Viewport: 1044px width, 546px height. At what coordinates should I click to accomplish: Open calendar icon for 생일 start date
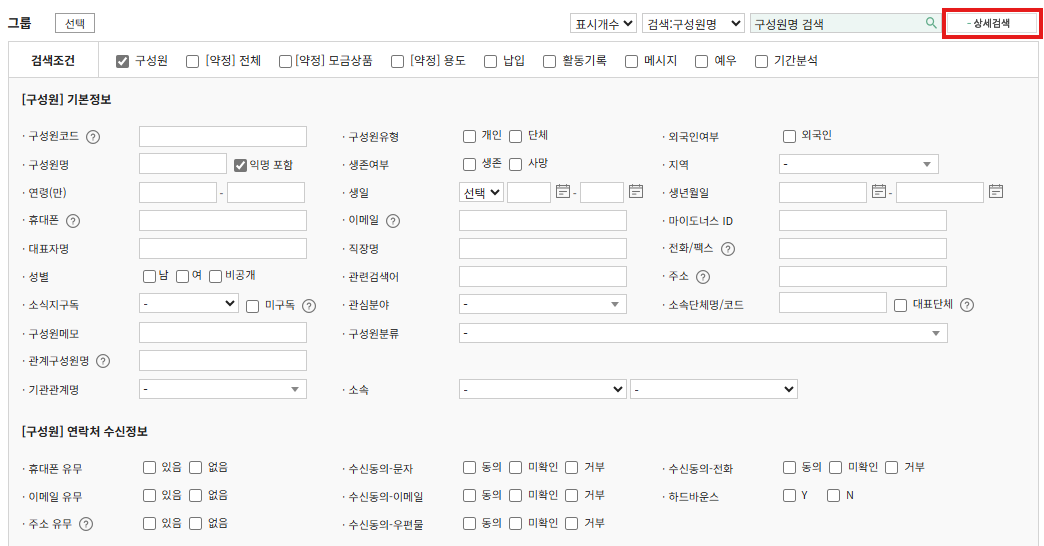(x=563, y=192)
